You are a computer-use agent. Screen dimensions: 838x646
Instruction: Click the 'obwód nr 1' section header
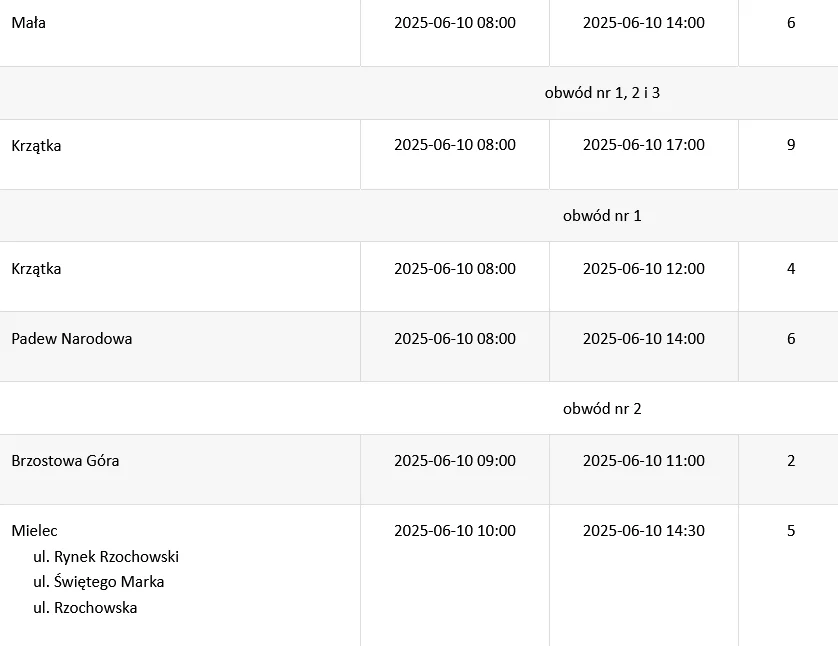coord(602,216)
